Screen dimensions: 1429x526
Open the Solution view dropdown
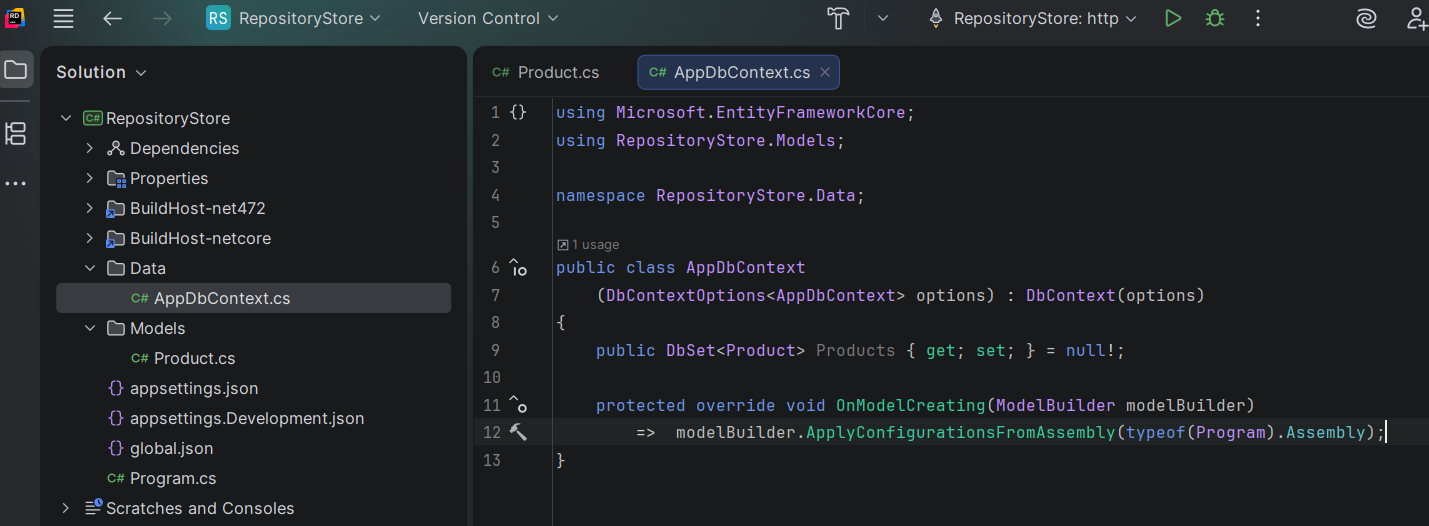coord(101,72)
